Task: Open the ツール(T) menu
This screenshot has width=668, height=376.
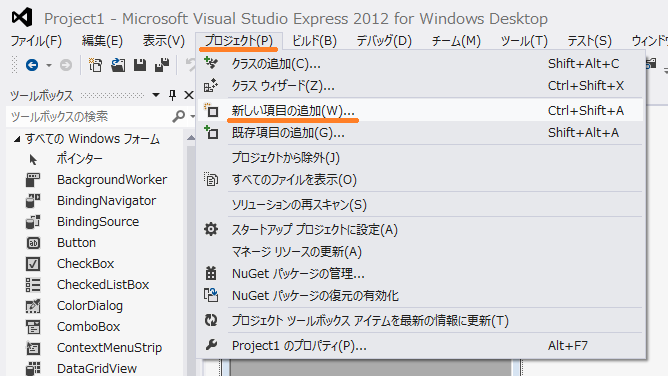Action: 524,41
